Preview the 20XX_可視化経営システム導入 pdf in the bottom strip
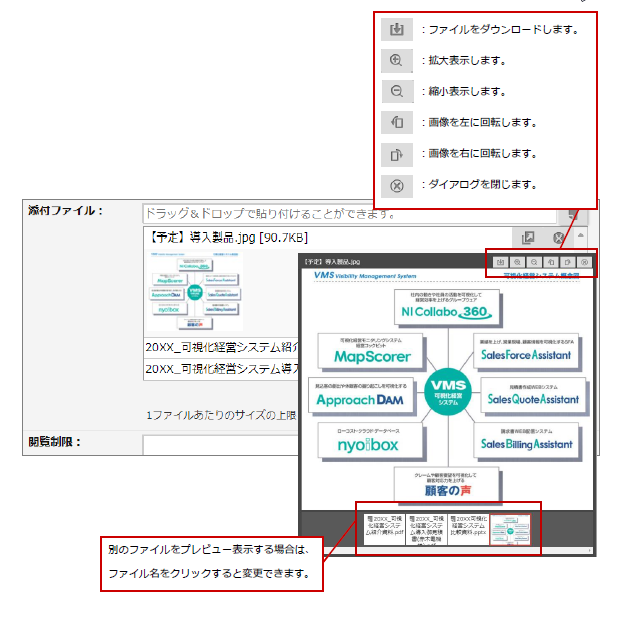The height and width of the screenshot is (617, 640). 427,529
